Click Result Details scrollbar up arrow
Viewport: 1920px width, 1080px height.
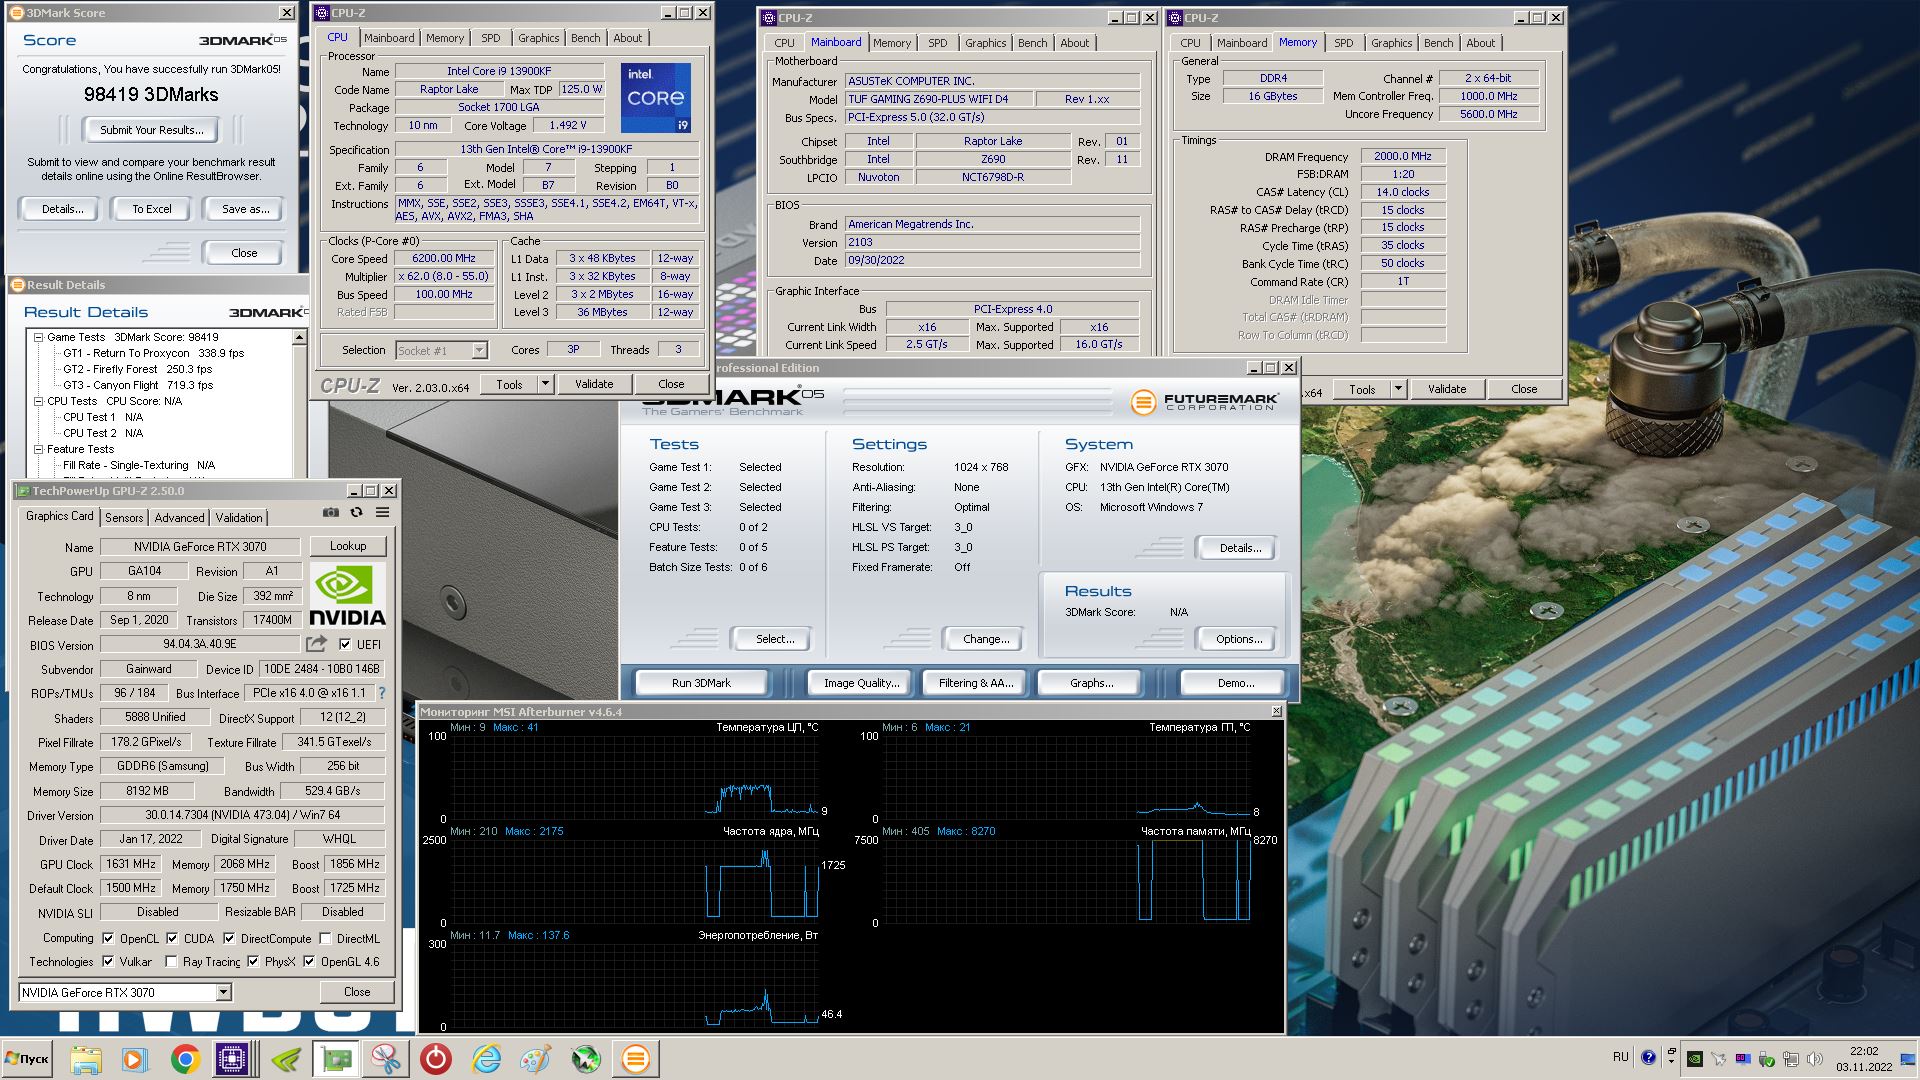point(299,338)
